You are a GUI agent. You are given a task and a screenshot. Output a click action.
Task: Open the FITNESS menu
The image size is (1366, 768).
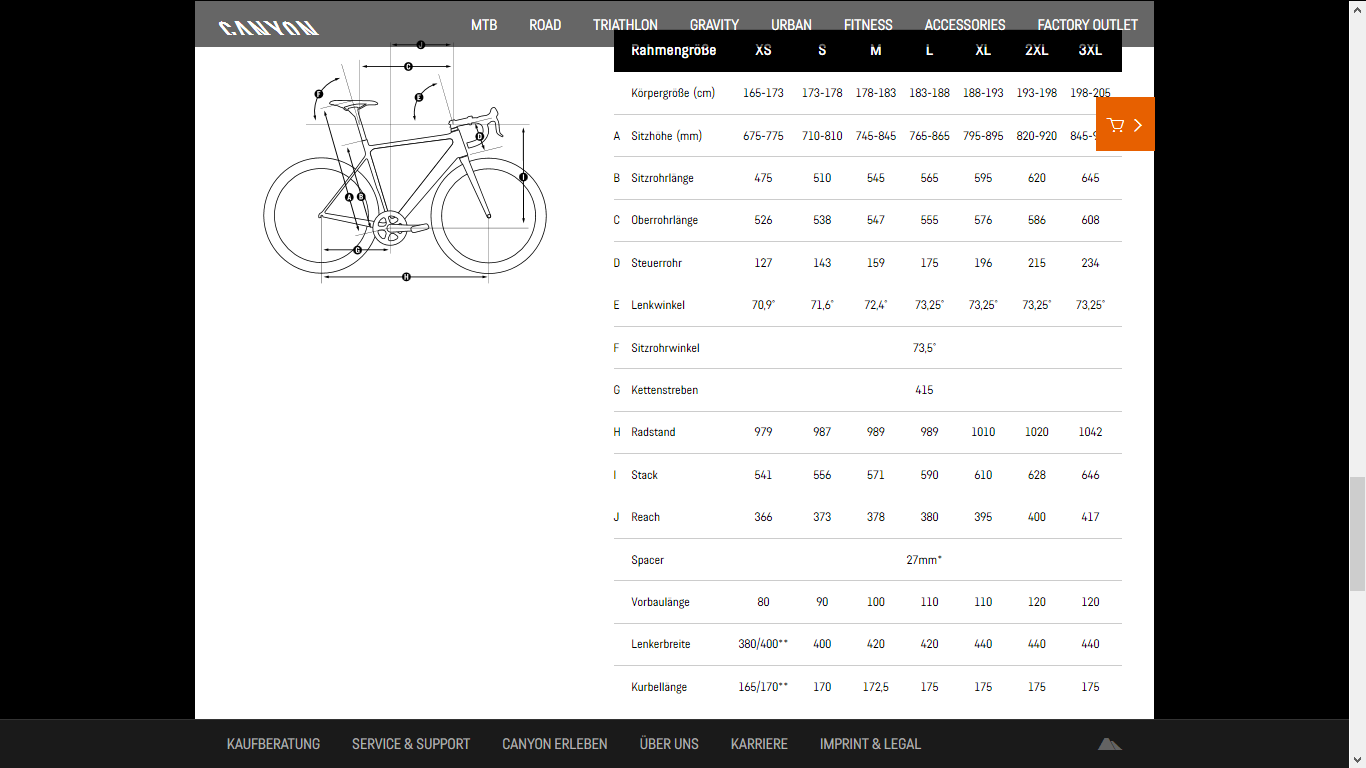click(x=868, y=25)
